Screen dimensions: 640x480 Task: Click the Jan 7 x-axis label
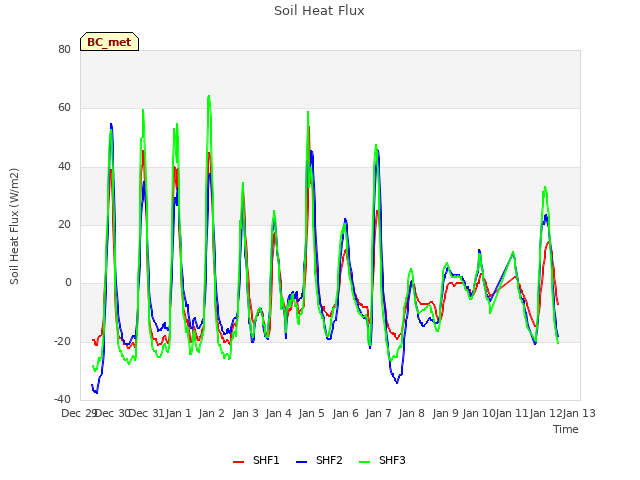[x=379, y=413]
